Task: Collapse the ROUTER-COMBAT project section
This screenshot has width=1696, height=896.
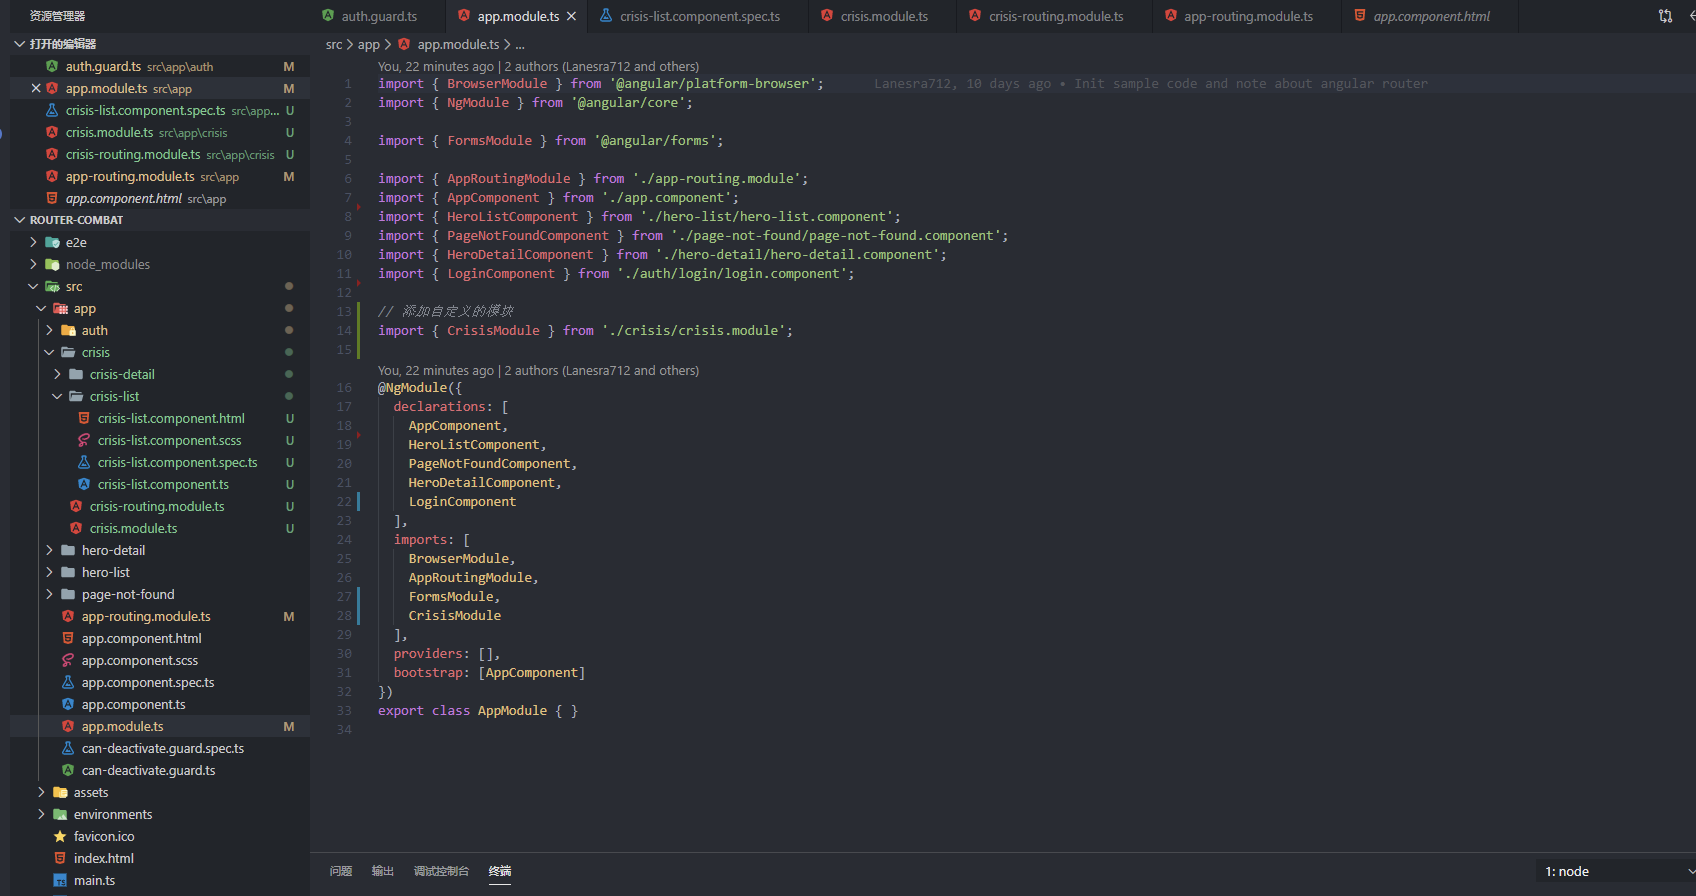Action: point(19,220)
